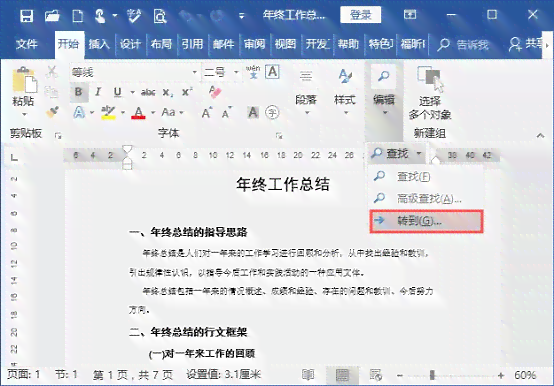Open the font name dropdown showing 等线

point(195,72)
